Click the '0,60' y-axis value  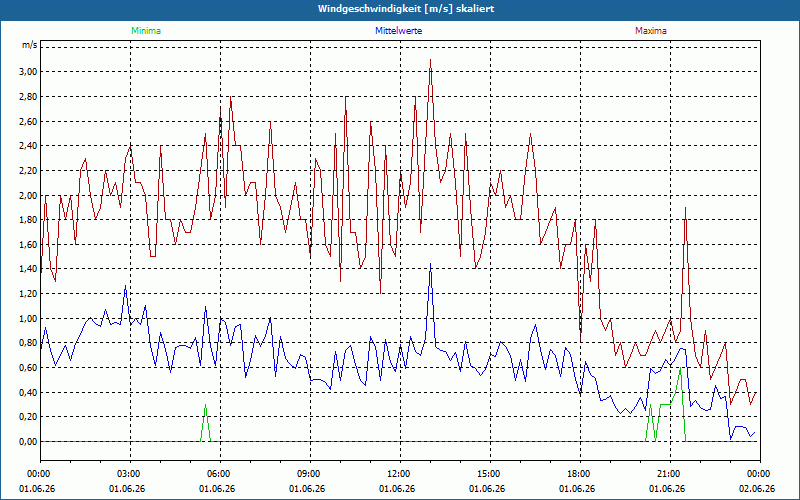pos(28,368)
